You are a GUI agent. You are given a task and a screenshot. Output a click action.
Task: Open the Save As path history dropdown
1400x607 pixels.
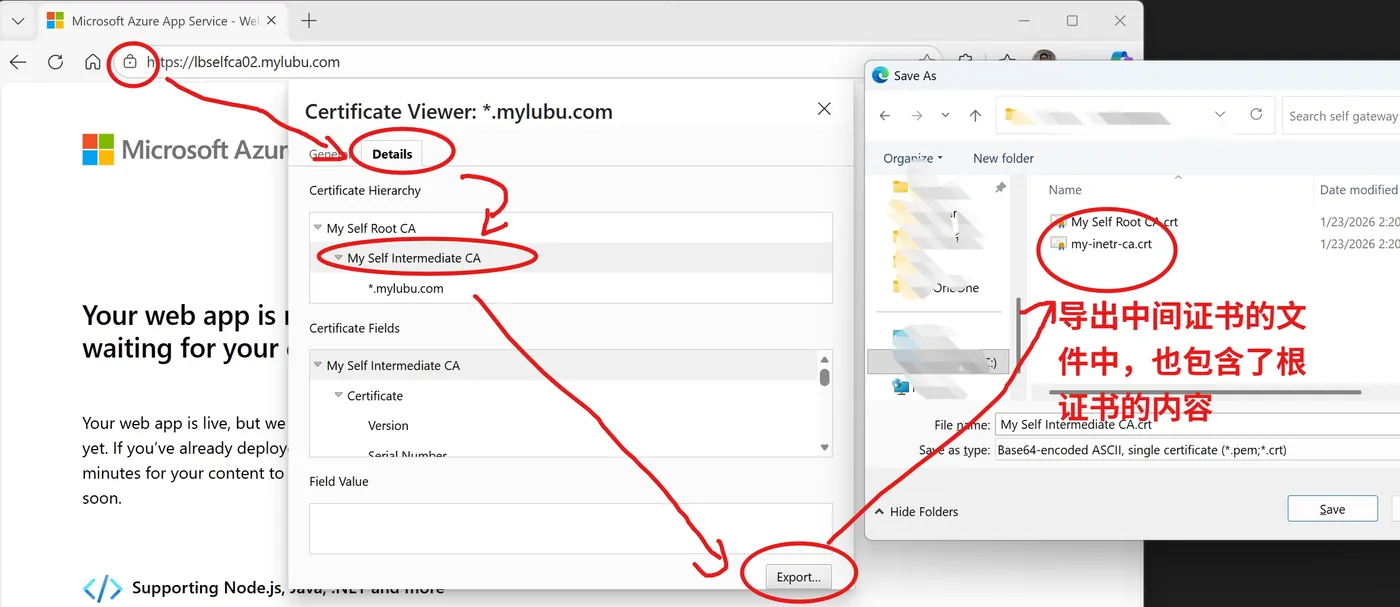click(1220, 115)
